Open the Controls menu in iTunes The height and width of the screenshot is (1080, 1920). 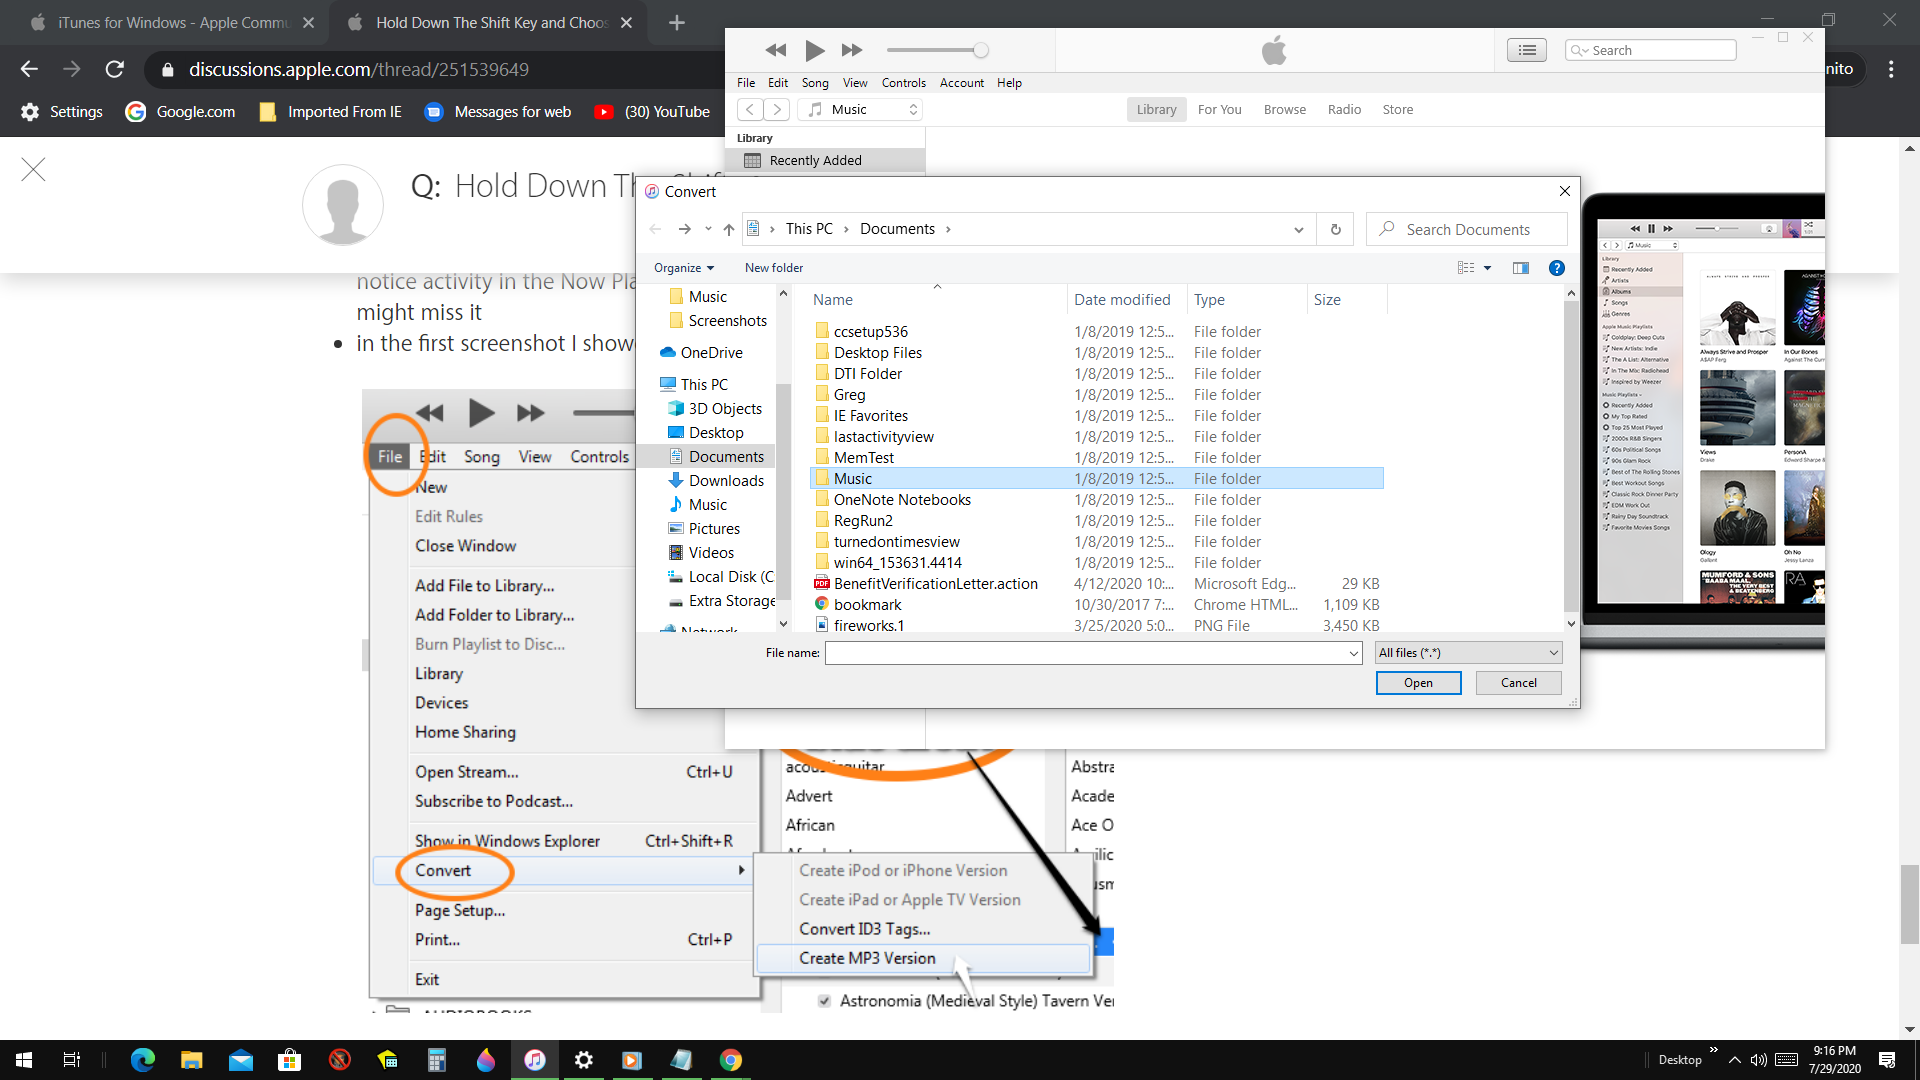click(903, 83)
